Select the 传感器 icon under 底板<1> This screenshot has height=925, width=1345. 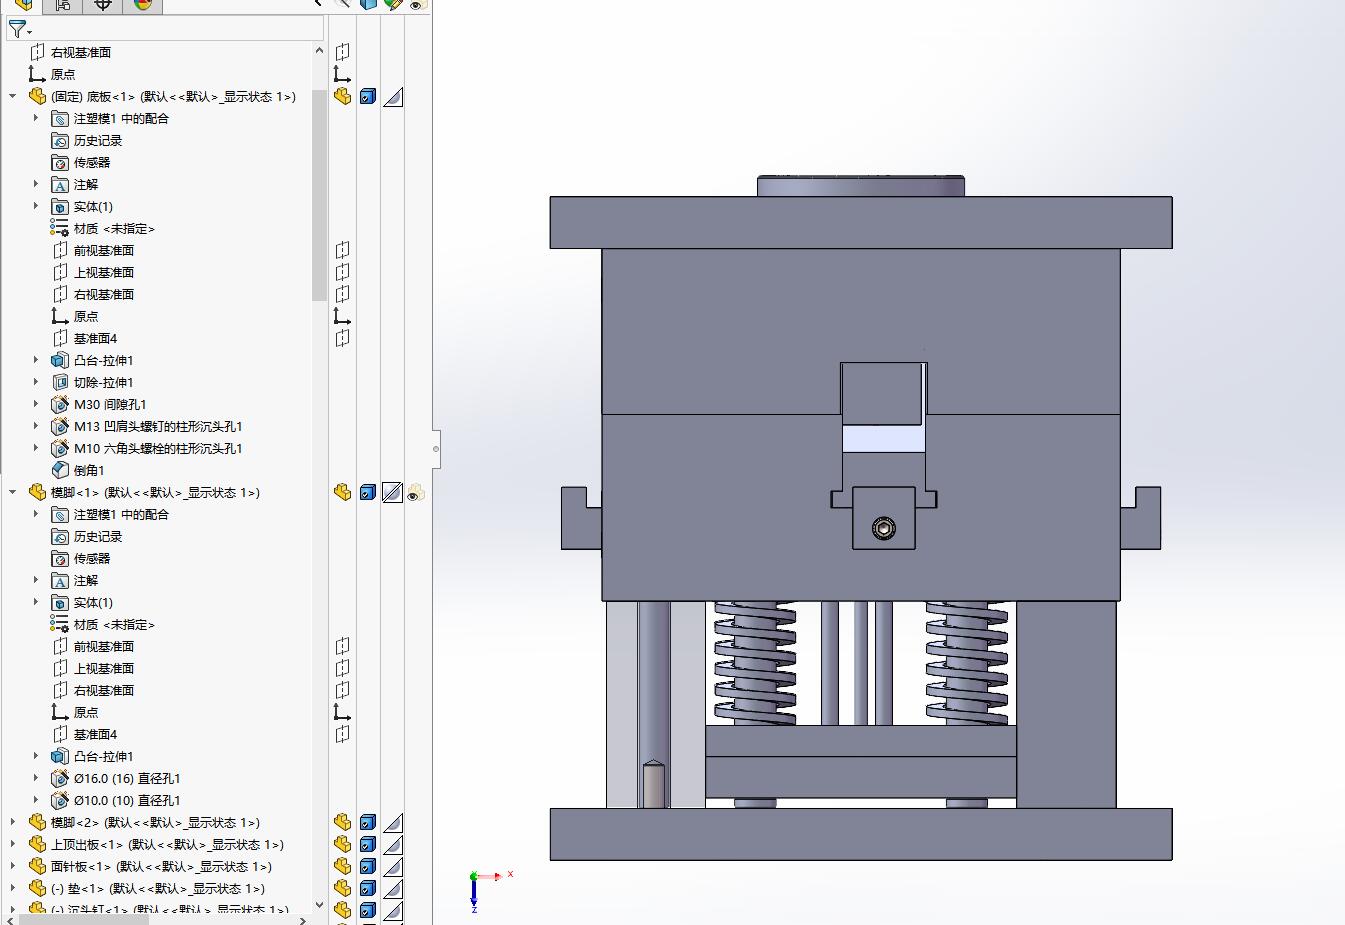(x=60, y=163)
